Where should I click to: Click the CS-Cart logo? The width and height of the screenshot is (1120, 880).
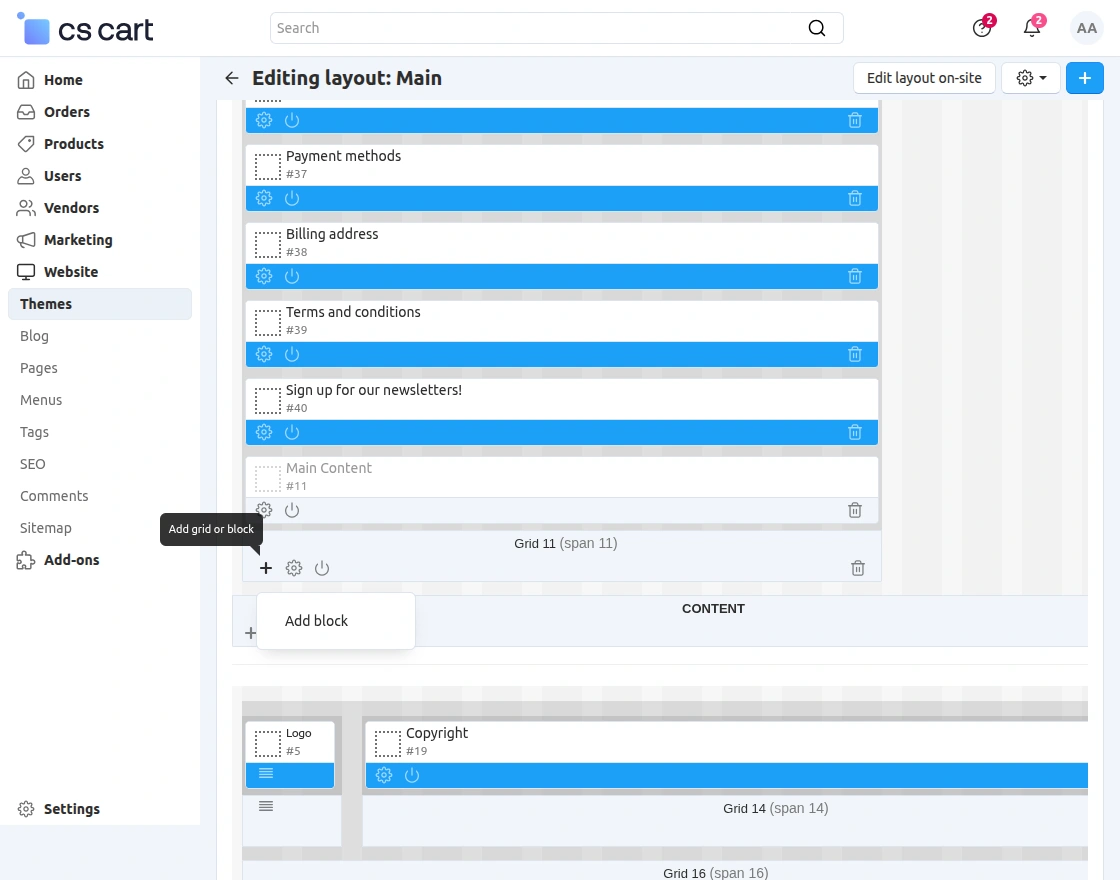pyautogui.click(x=85, y=29)
